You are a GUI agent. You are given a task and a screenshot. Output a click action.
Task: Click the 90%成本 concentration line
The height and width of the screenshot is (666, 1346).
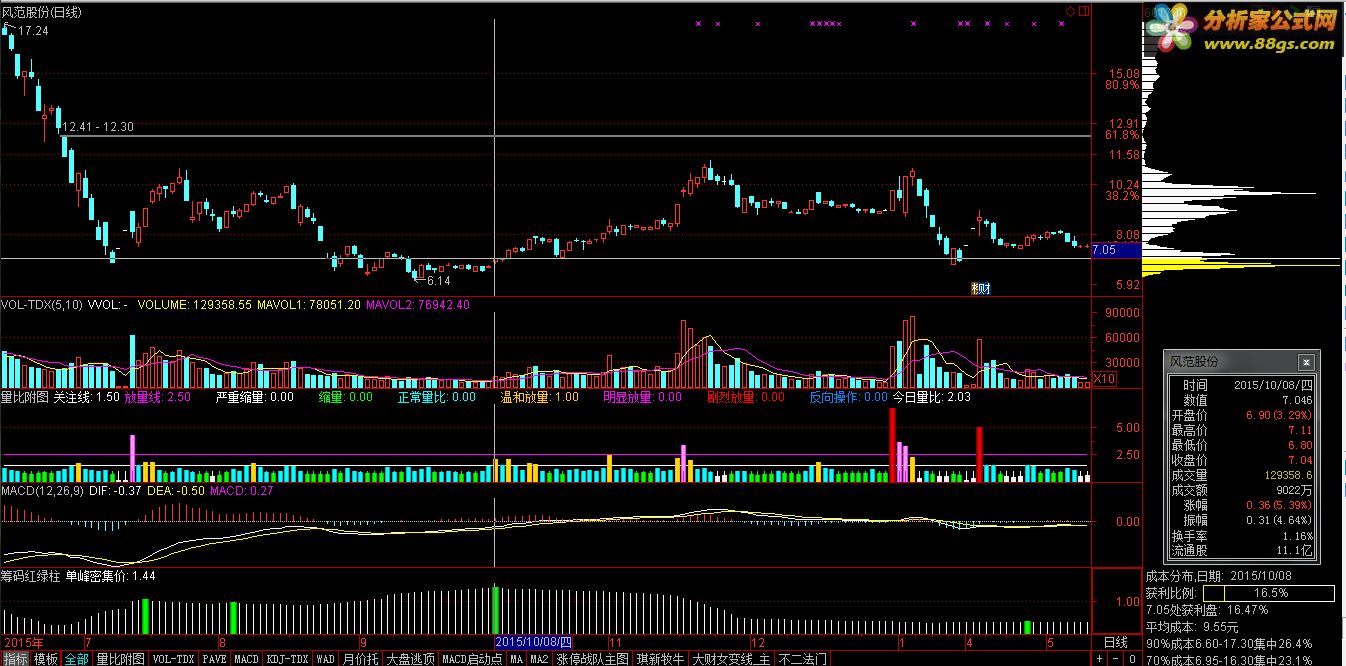(x=1229, y=644)
